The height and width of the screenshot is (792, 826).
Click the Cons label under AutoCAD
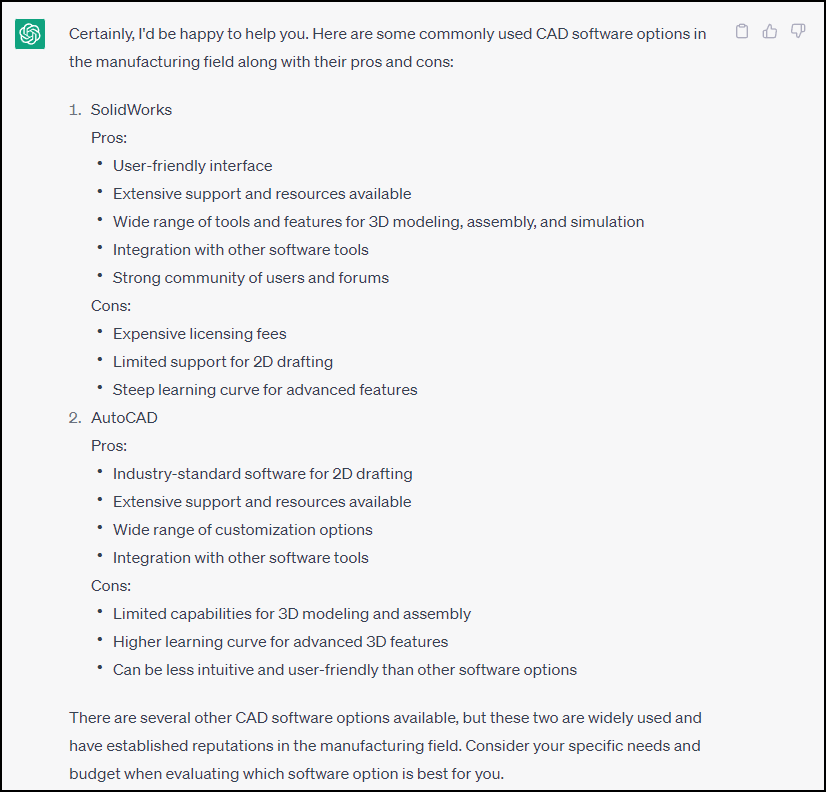[x=111, y=586]
